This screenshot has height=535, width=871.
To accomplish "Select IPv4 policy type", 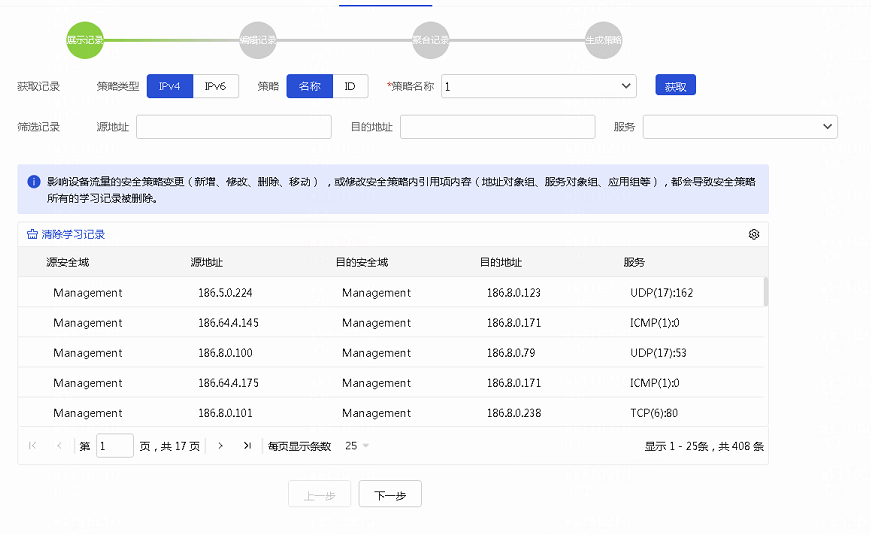I will coord(169,86).
